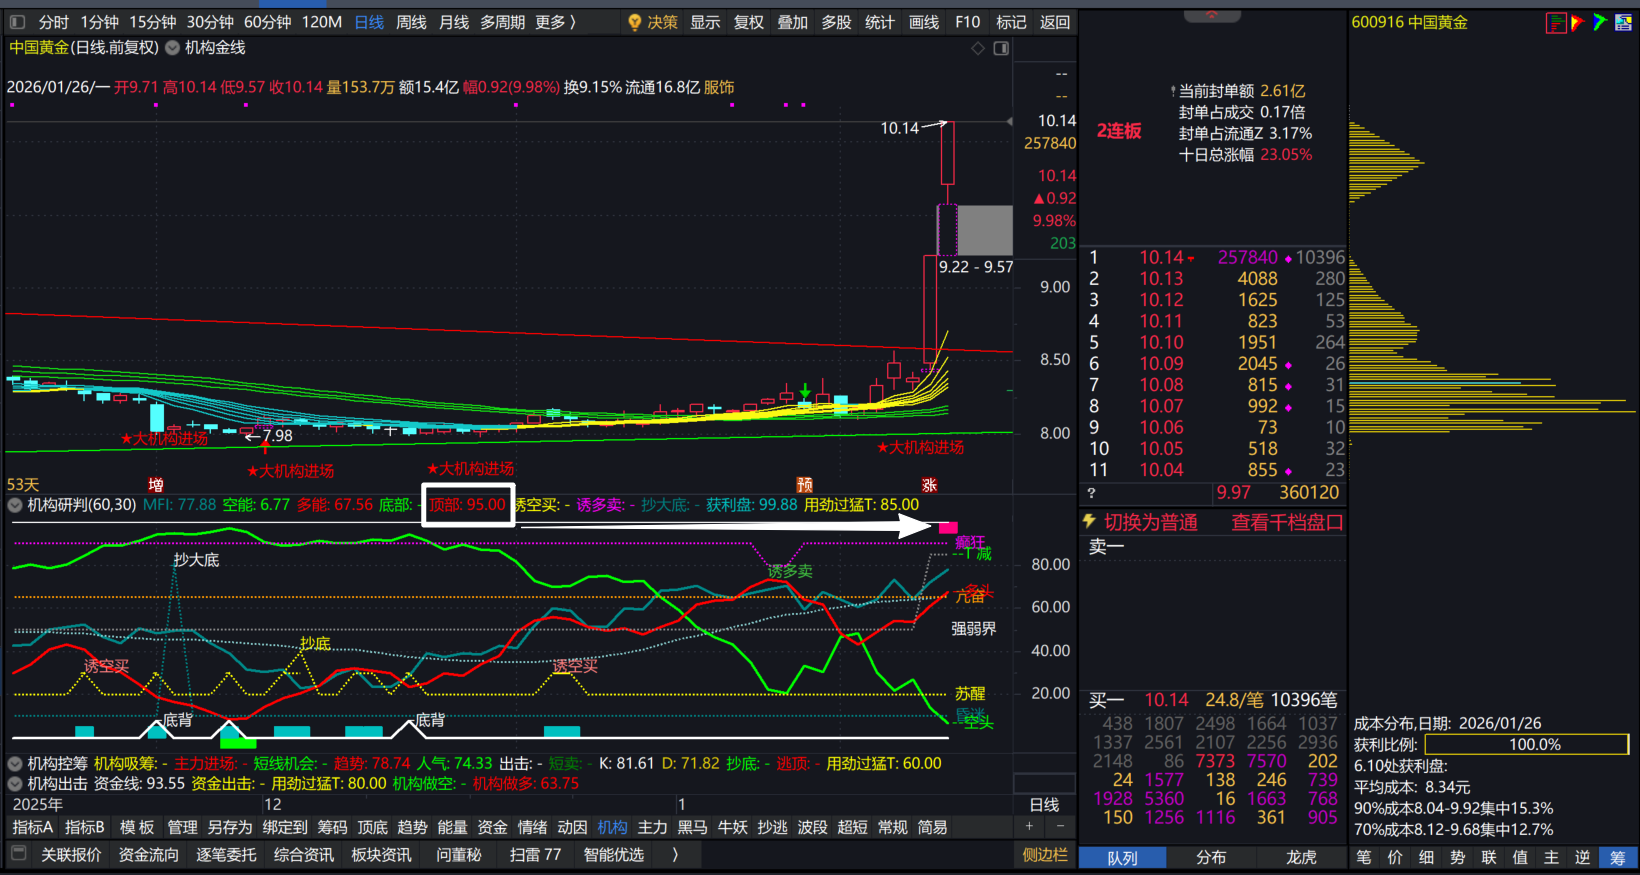Click F10 company info
The width and height of the screenshot is (1640, 875).
tap(968, 22)
